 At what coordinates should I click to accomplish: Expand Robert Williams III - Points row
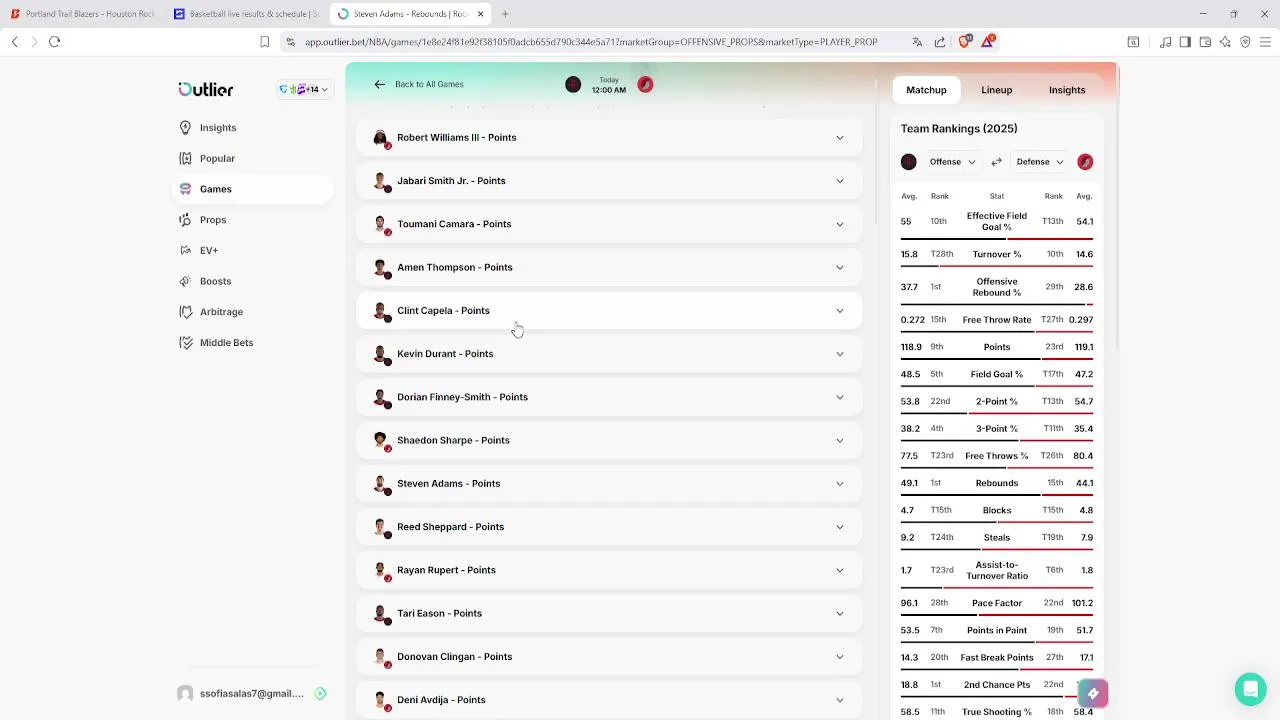click(609, 138)
